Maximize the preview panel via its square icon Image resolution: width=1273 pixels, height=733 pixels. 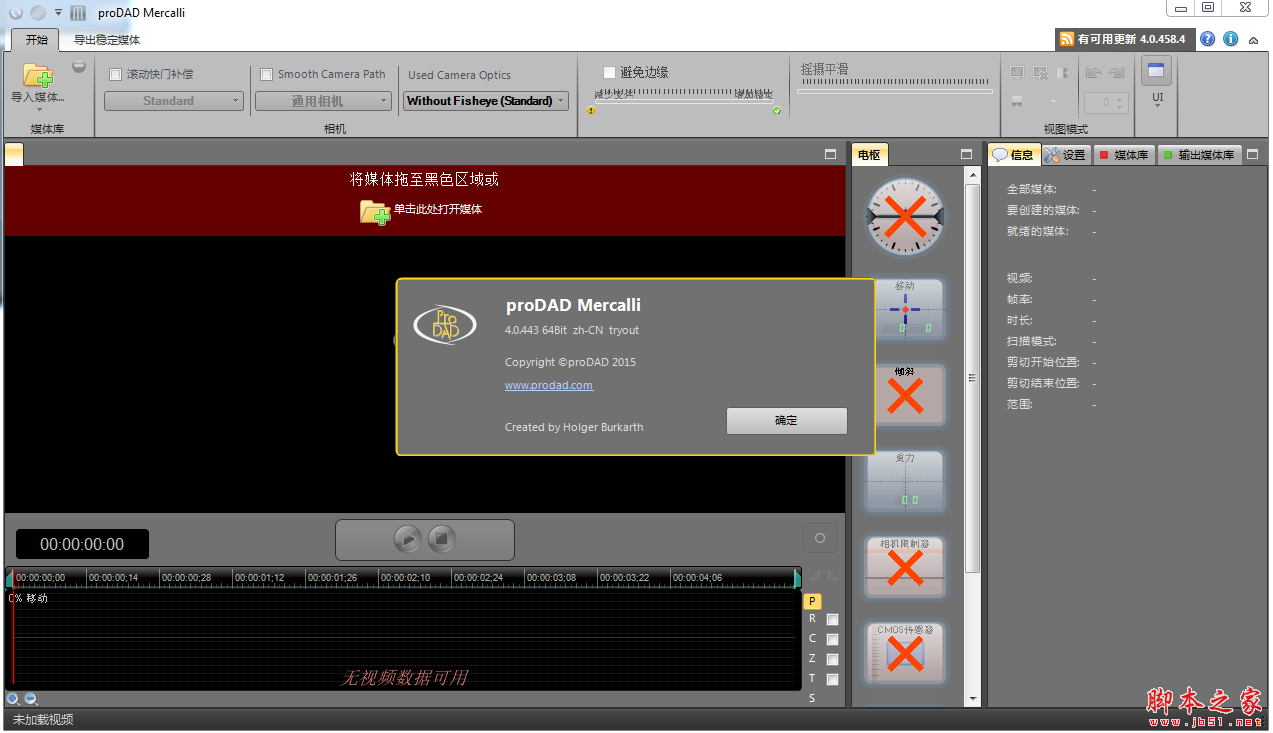[x=830, y=154]
